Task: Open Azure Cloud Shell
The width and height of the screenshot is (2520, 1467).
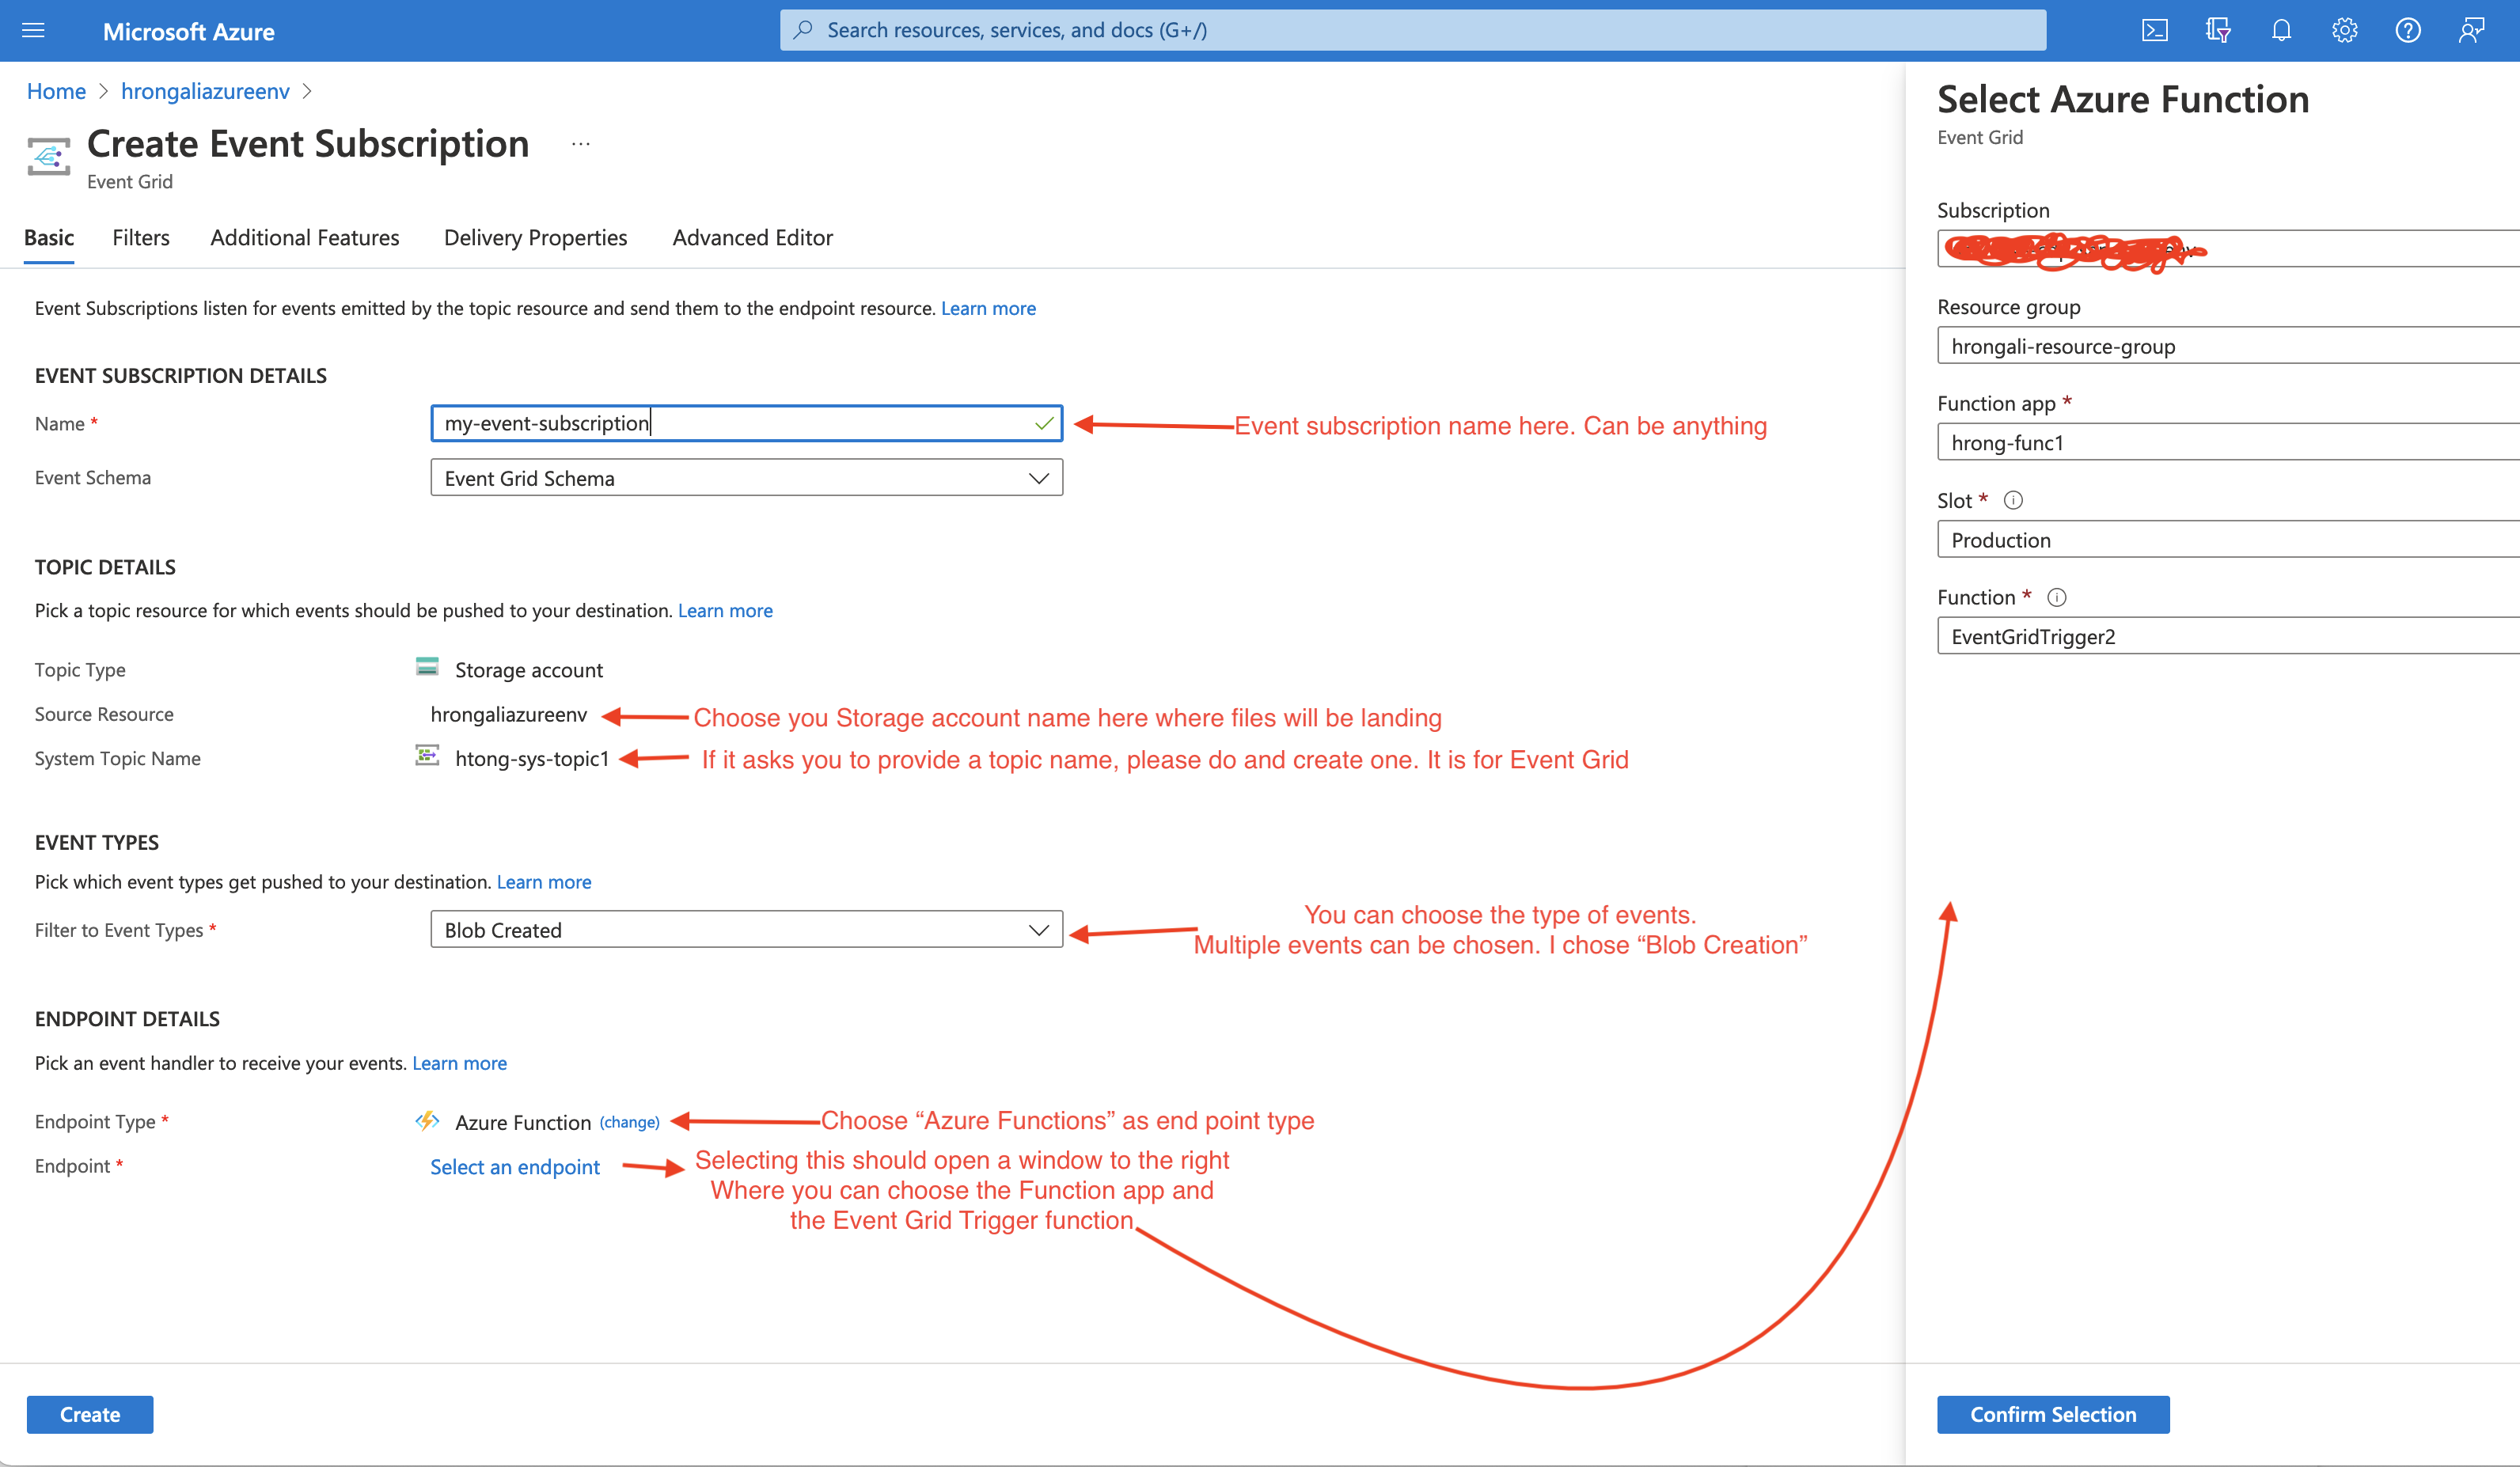Action: coord(2155,30)
